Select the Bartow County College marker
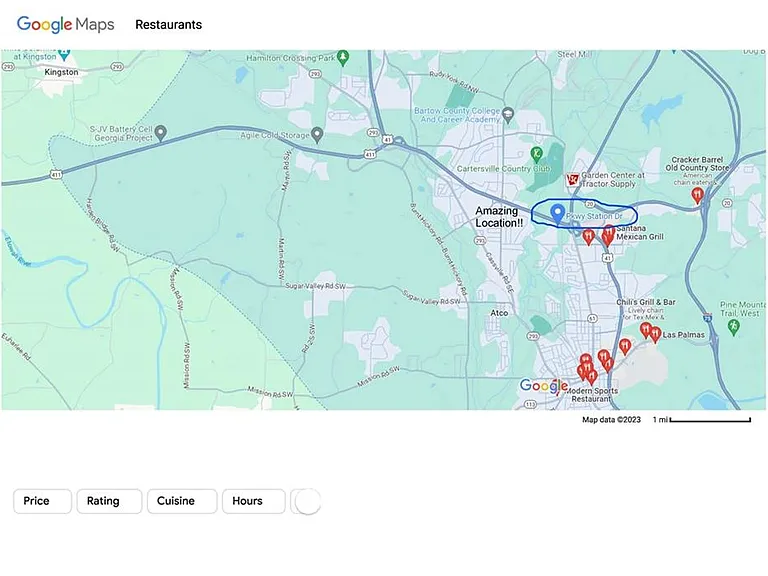The width and height of the screenshot is (768, 576). coord(508,115)
